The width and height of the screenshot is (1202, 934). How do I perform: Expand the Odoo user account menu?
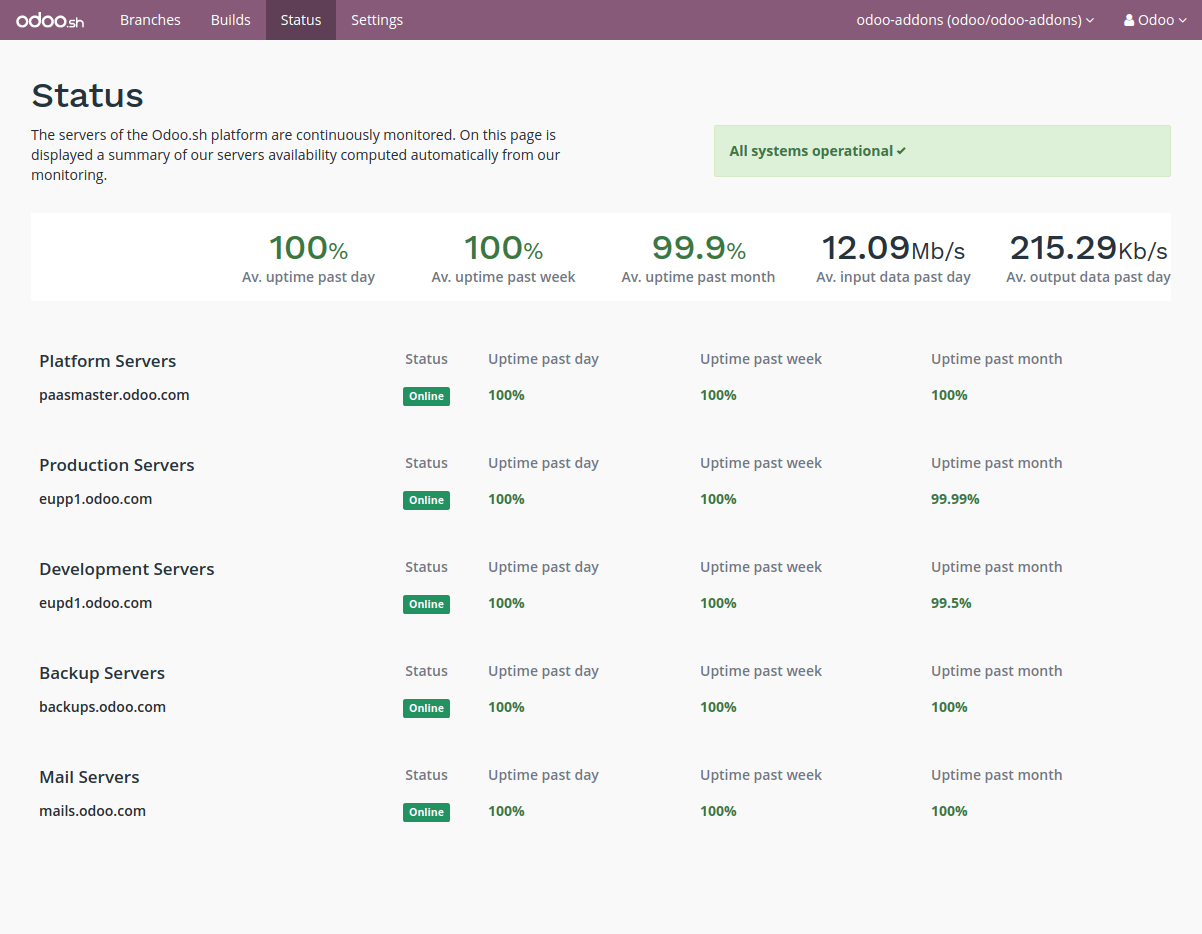[1156, 20]
